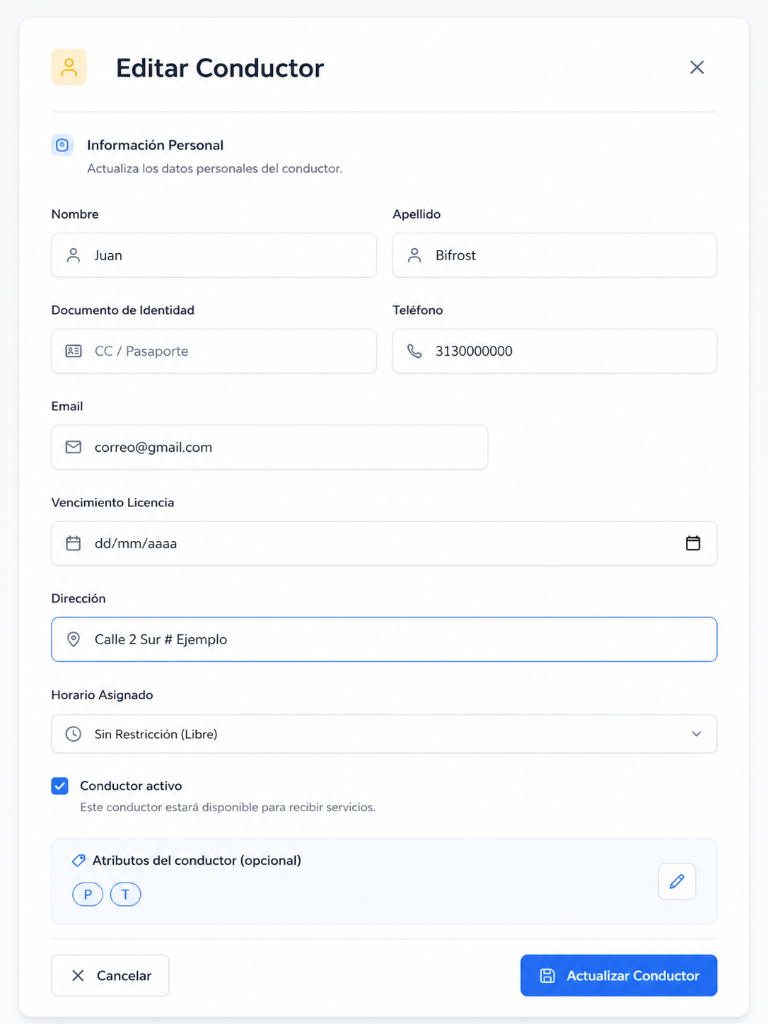Focus the Vencimiento Licencia date field
The image size is (768, 1024).
pos(384,543)
